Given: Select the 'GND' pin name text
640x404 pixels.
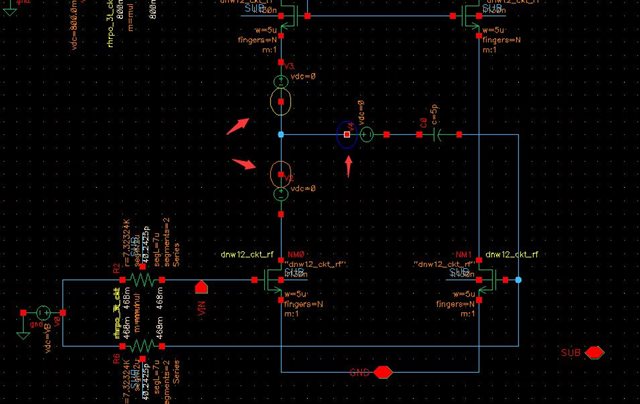Looking at the screenshot, I should pyautogui.click(x=360, y=373).
